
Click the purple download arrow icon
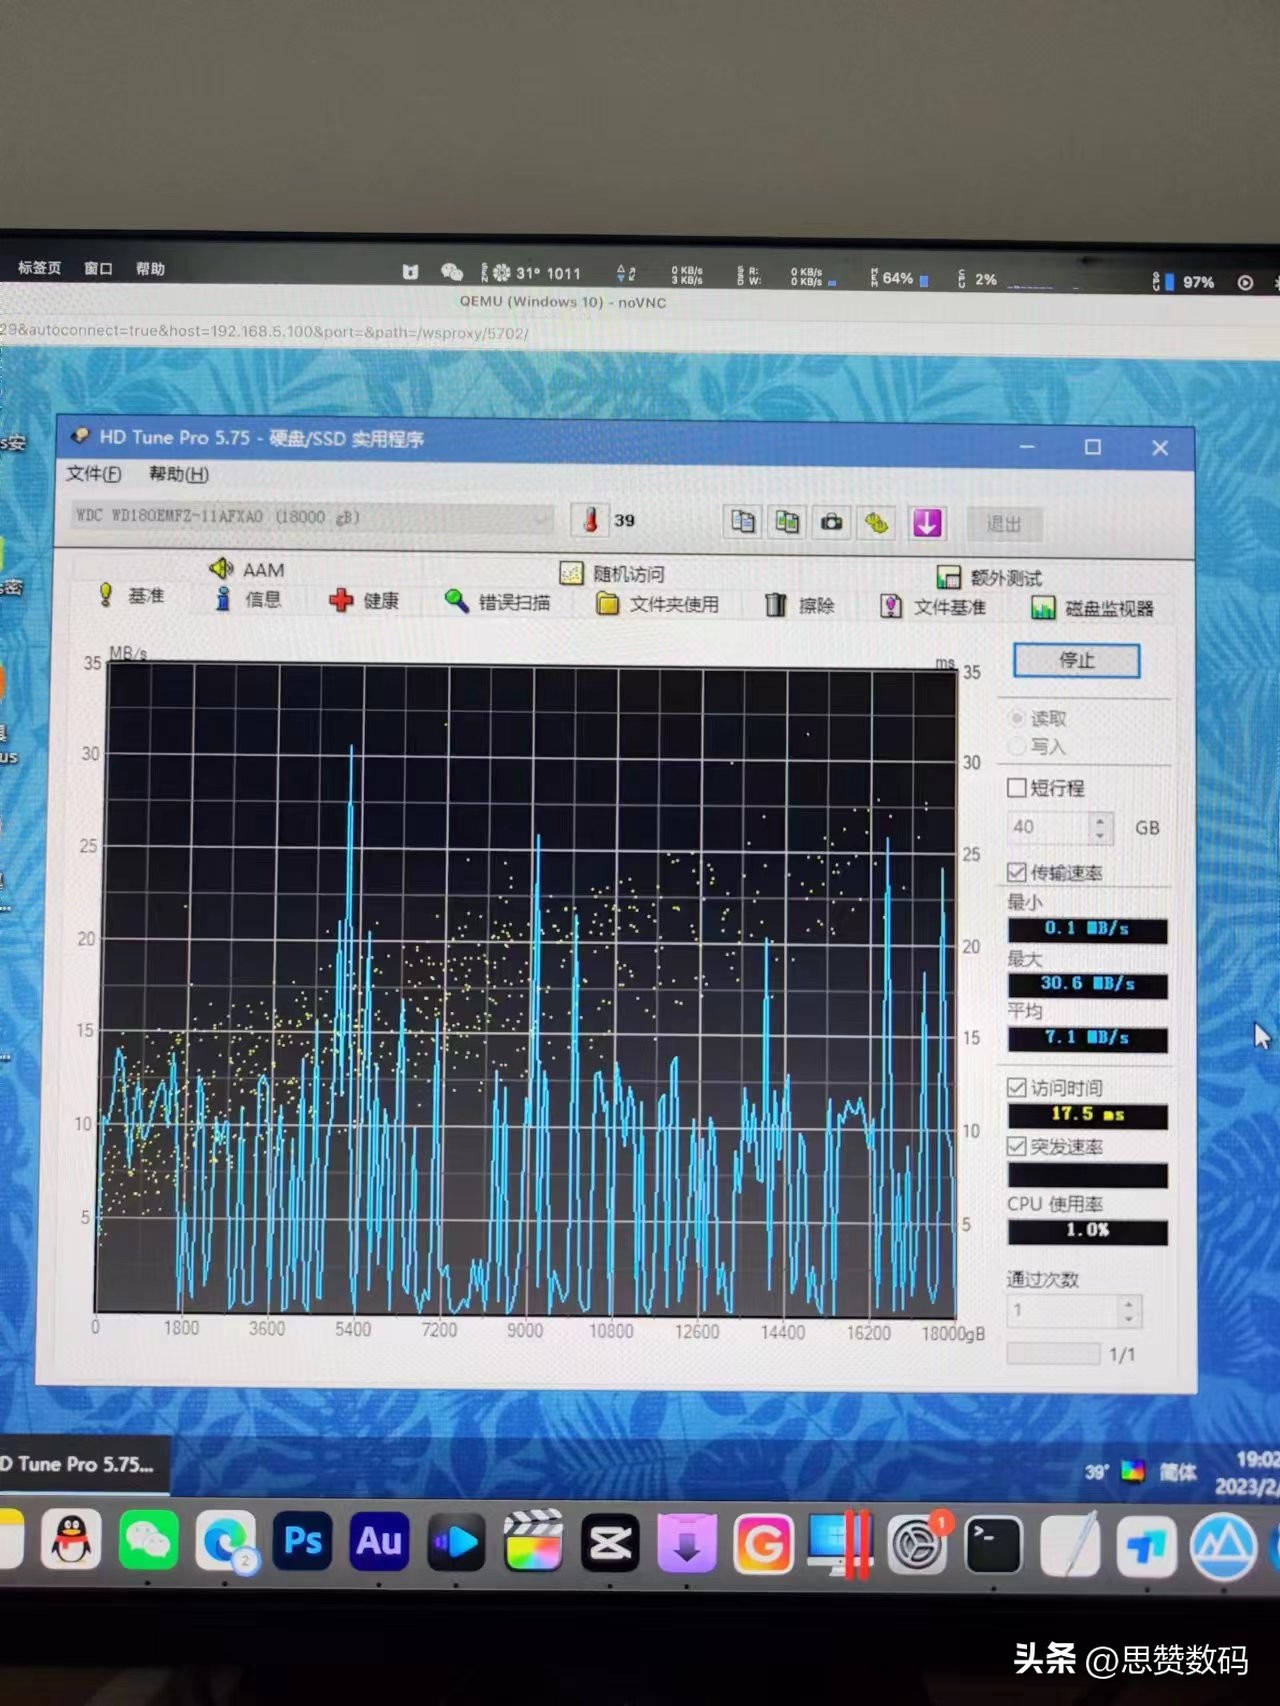(927, 522)
